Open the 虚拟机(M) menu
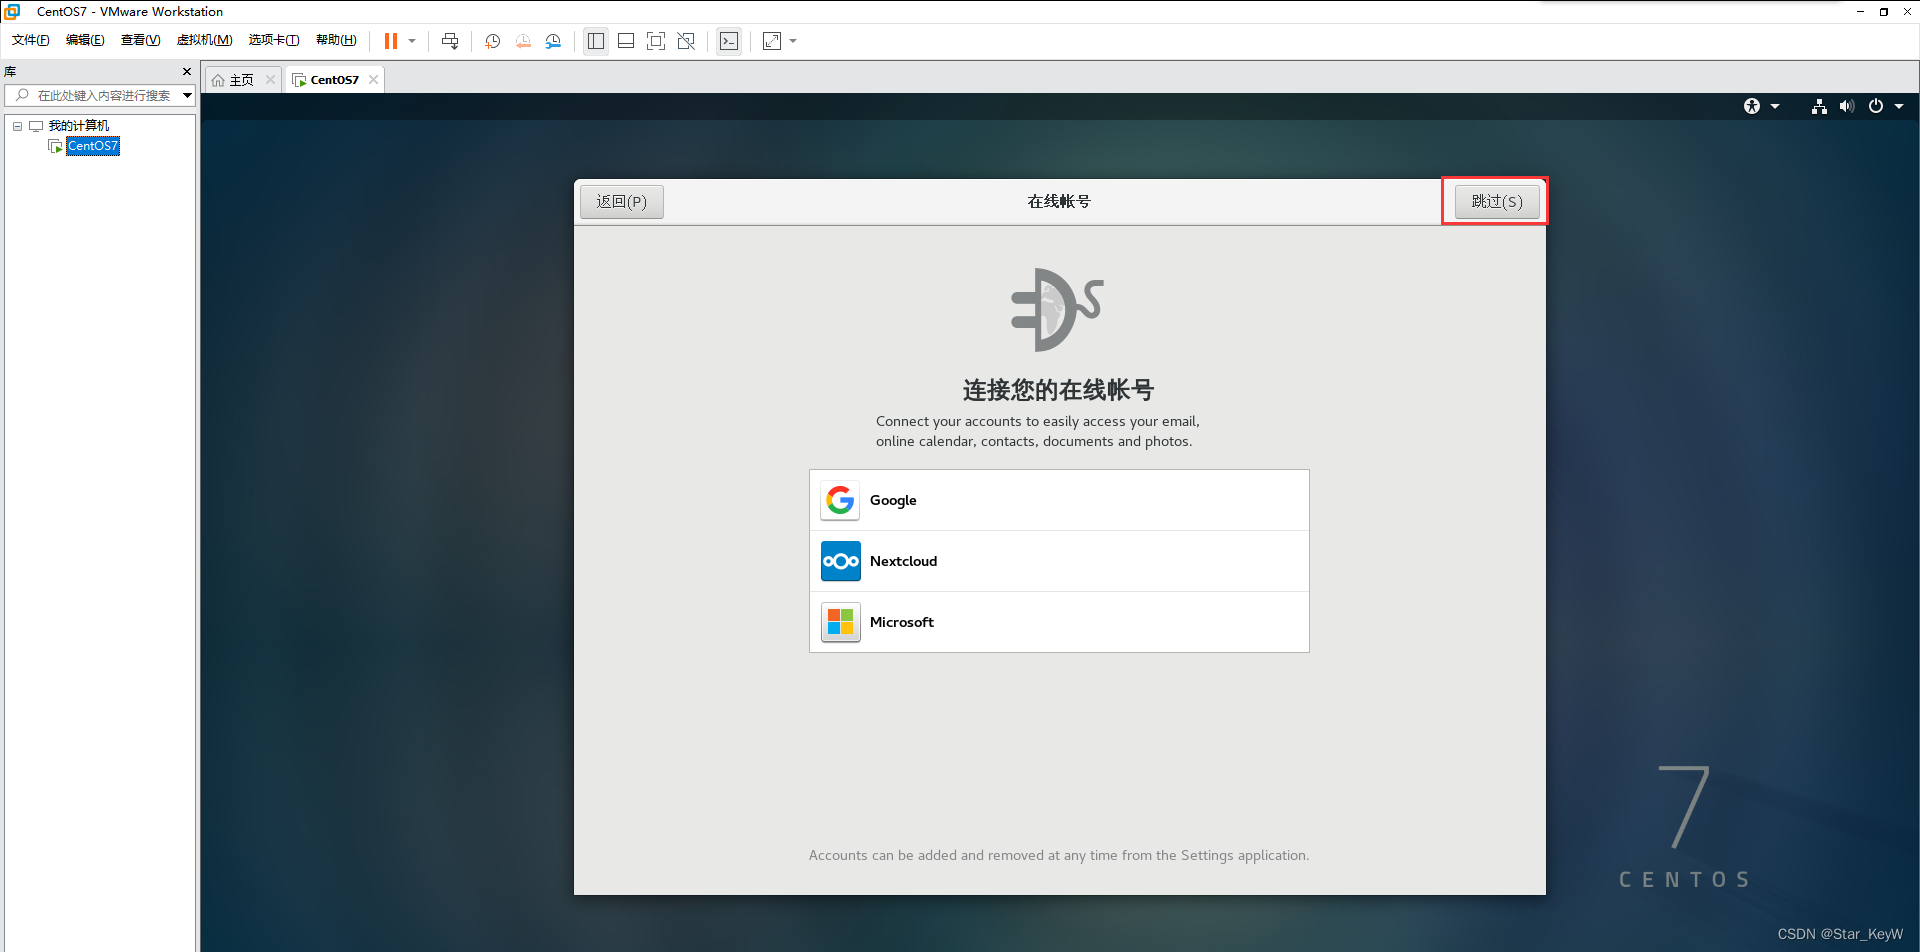This screenshot has height=952, width=1920. pyautogui.click(x=203, y=40)
